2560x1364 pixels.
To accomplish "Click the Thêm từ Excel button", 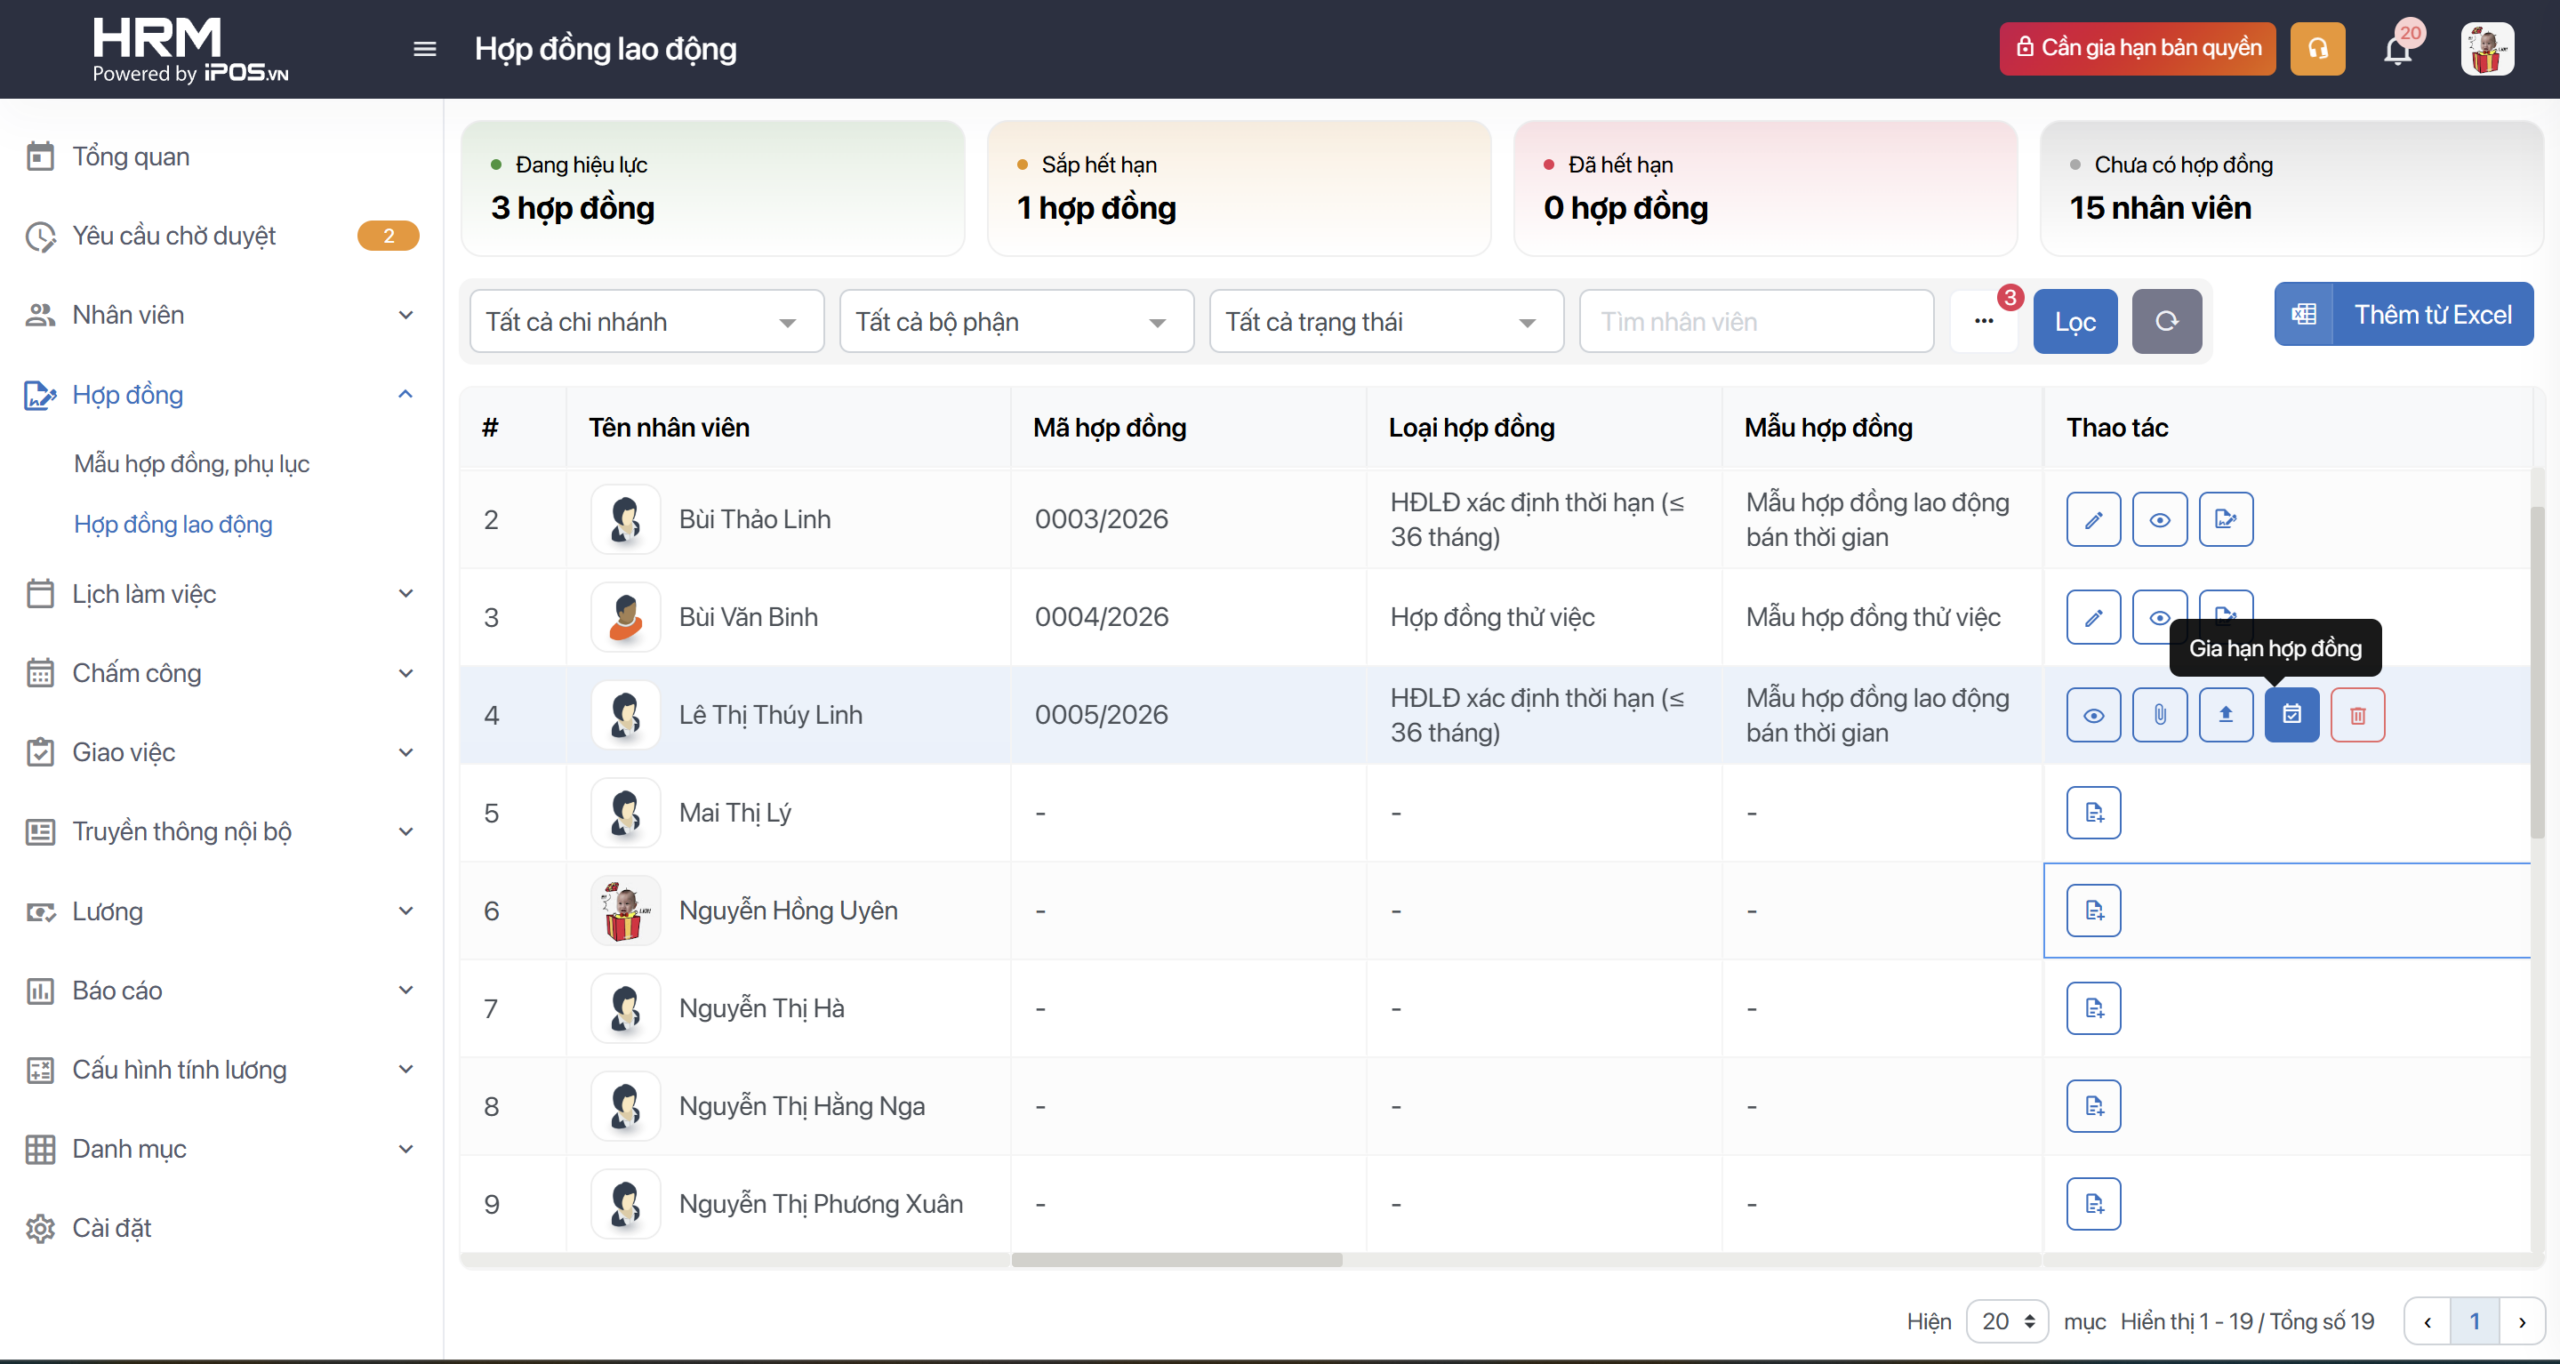I will coord(2403,315).
